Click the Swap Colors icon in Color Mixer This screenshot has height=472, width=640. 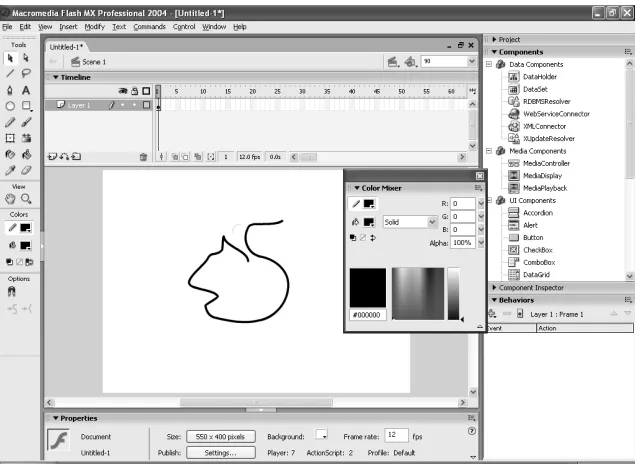(x=373, y=238)
